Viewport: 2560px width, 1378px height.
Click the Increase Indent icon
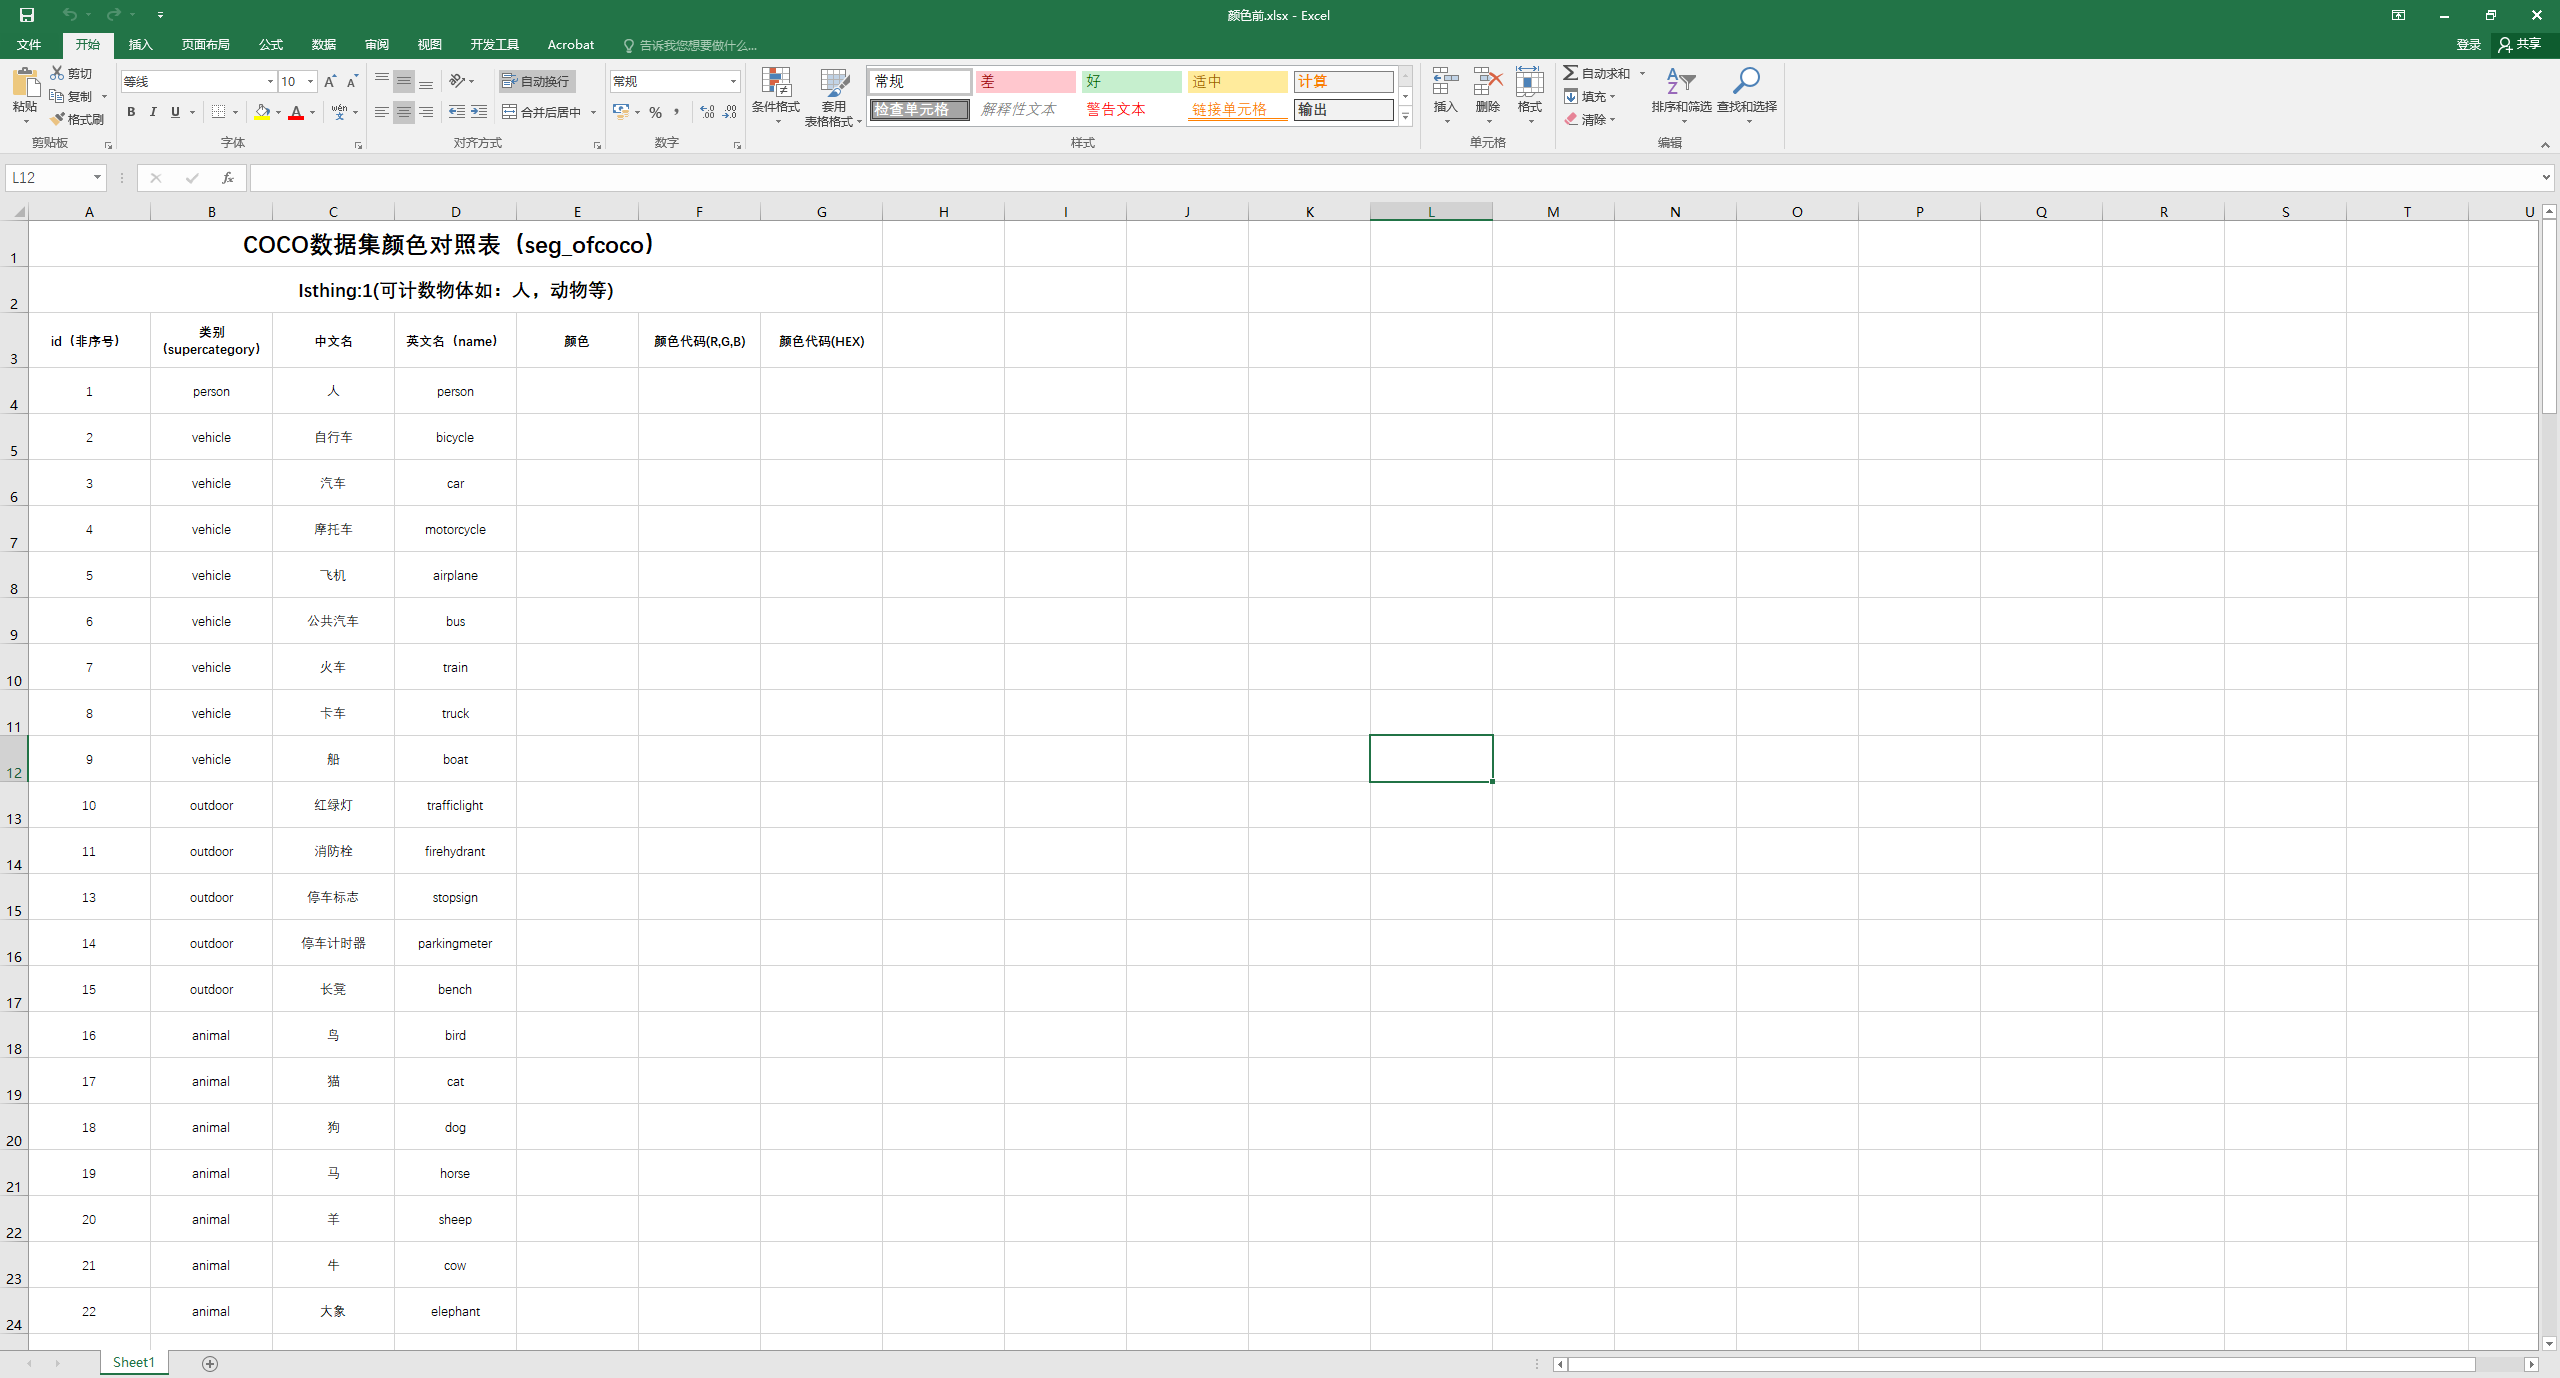(479, 112)
